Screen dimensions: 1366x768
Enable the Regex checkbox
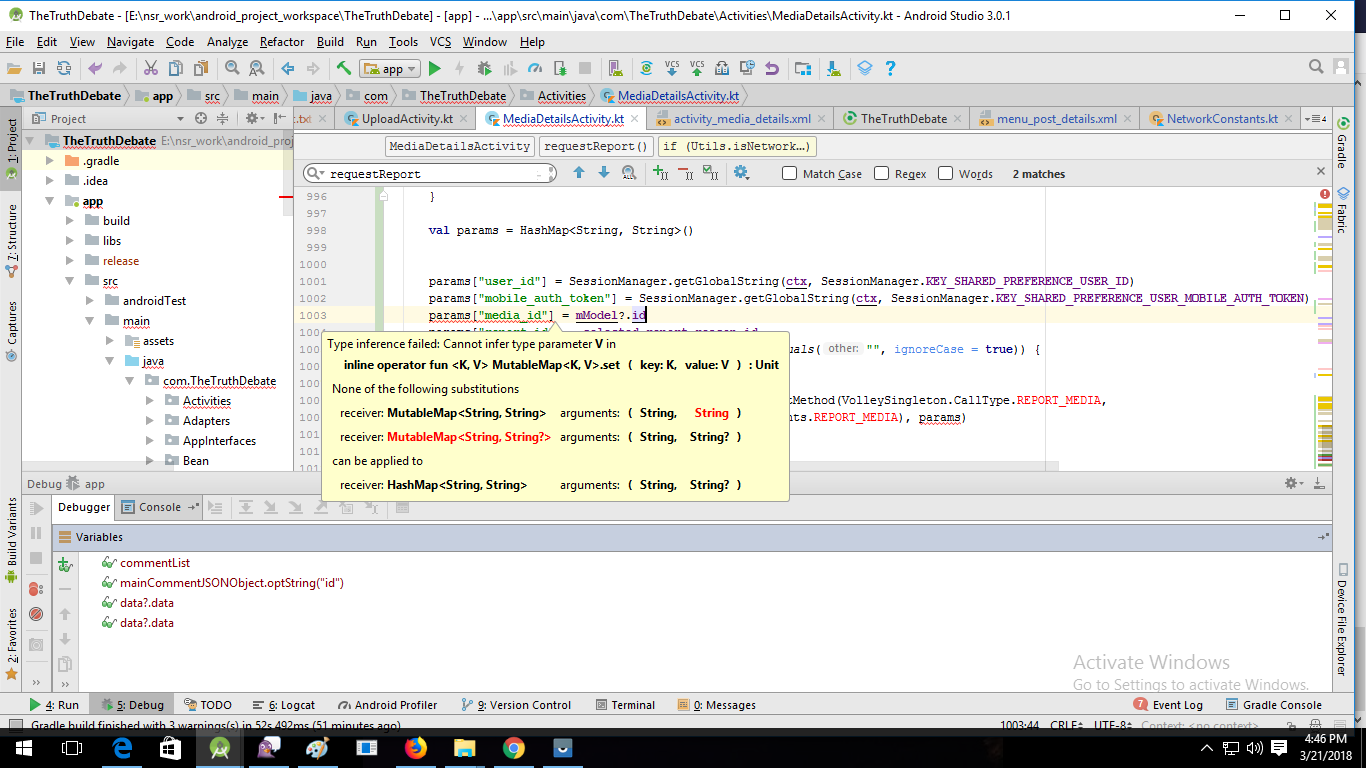[882, 173]
